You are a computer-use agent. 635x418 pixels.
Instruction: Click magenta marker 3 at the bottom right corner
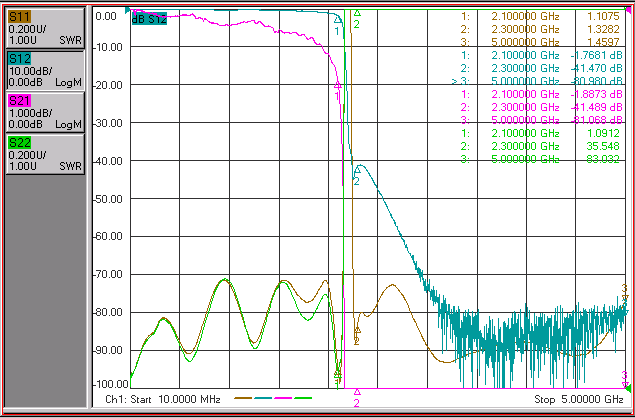click(624, 378)
